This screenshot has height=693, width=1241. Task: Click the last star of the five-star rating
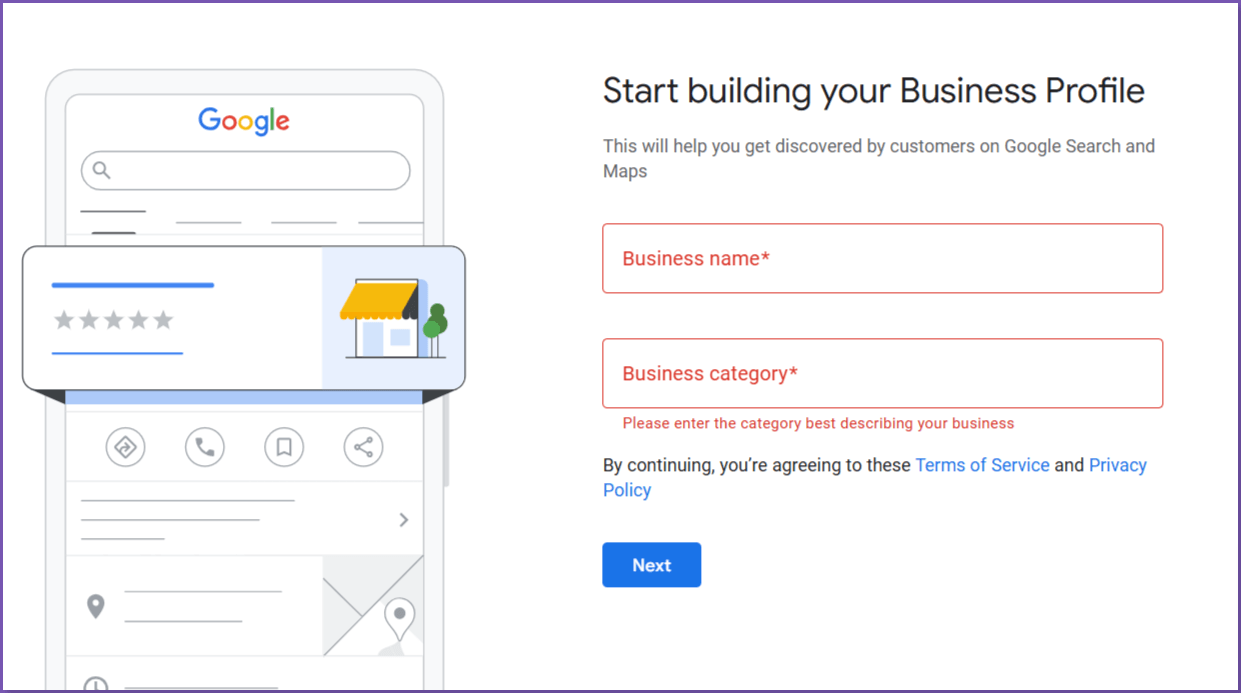point(164,319)
